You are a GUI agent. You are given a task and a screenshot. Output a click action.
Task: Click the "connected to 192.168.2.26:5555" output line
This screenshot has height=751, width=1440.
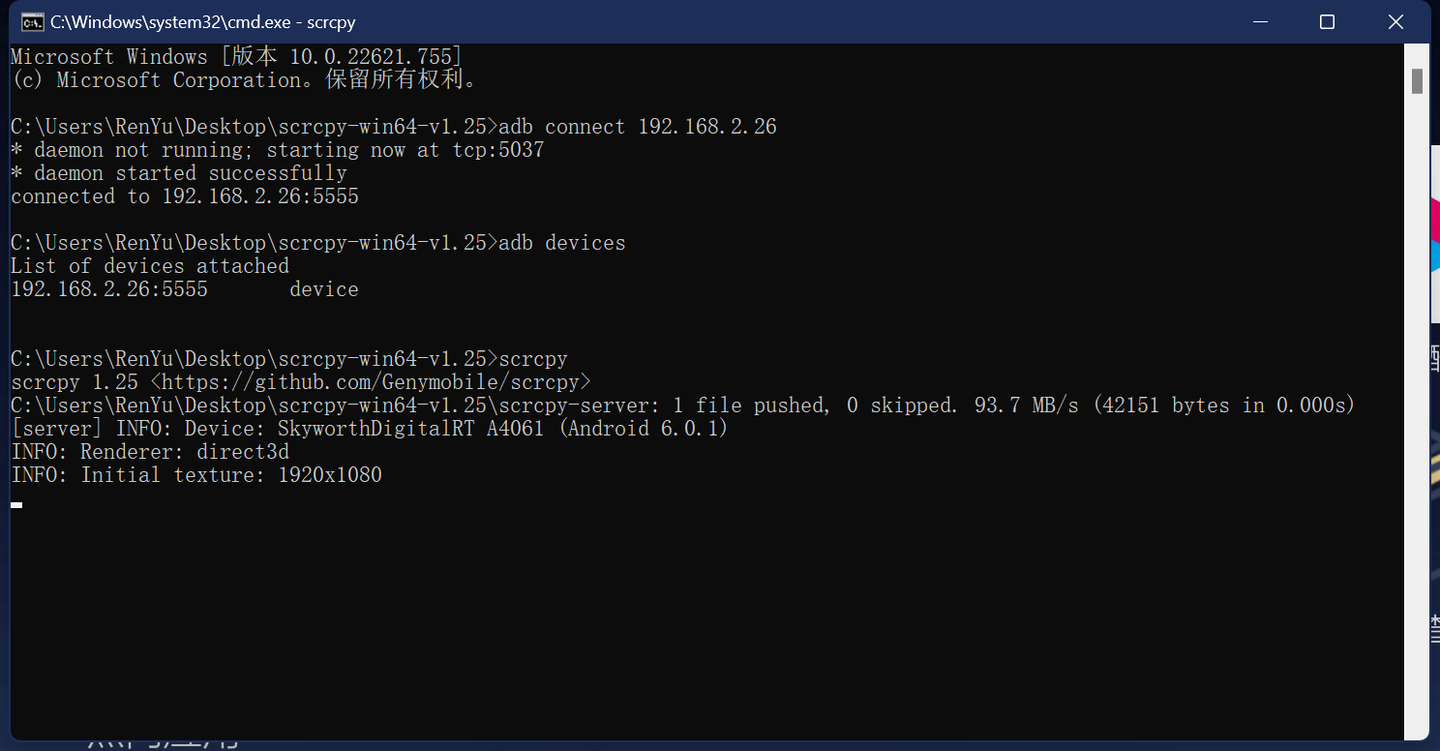[x=185, y=197]
